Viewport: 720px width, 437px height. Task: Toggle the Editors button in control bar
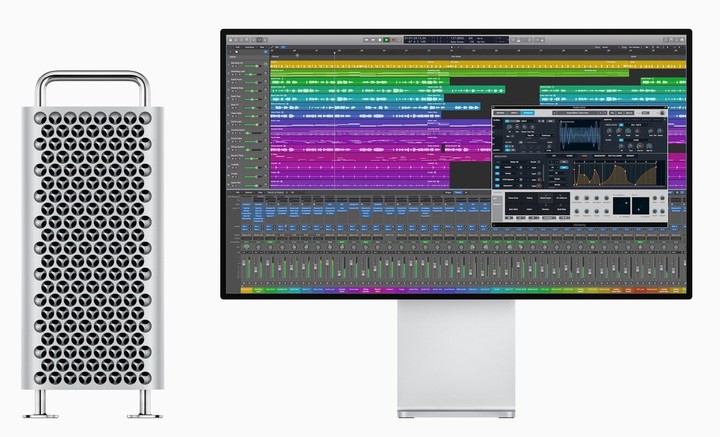click(x=264, y=40)
